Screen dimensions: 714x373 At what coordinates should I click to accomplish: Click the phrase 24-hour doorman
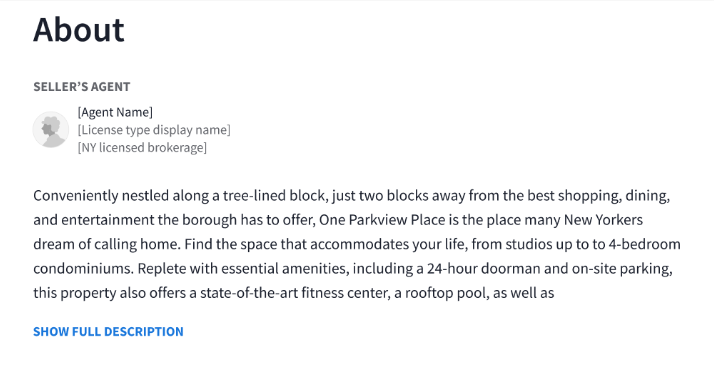[484, 269]
